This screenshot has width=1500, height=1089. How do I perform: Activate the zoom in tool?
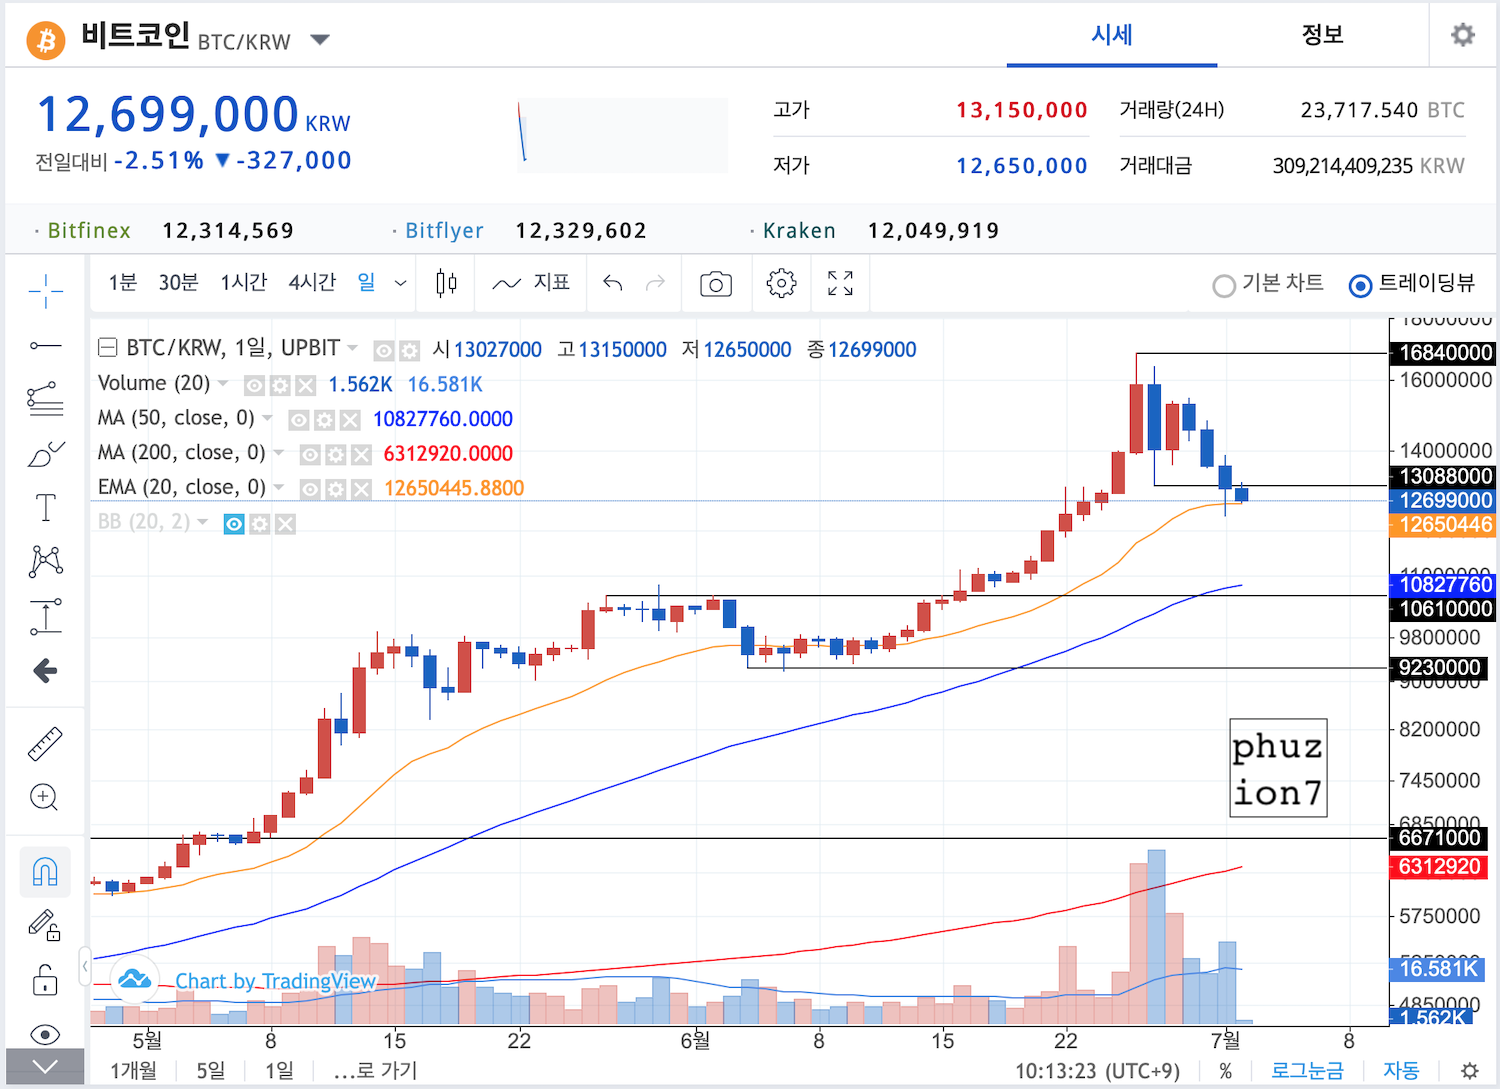[x=45, y=797]
